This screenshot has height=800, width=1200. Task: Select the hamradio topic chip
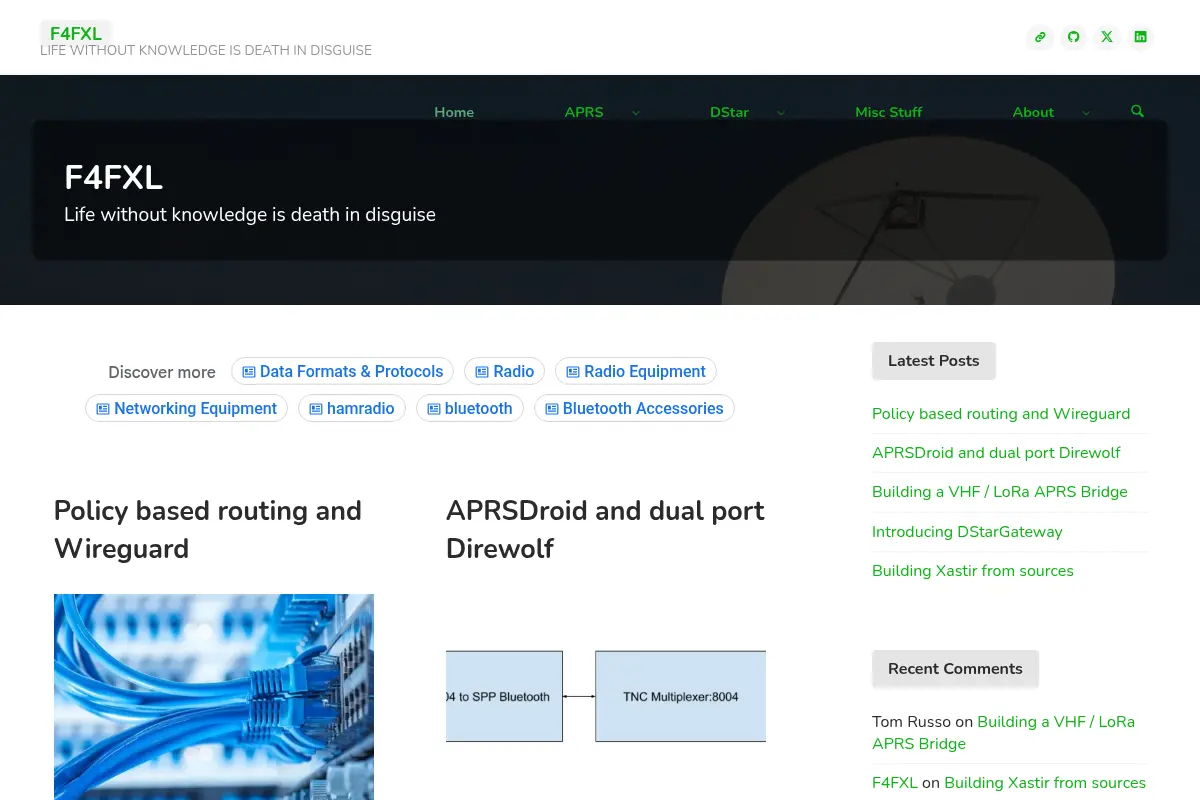point(352,408)
